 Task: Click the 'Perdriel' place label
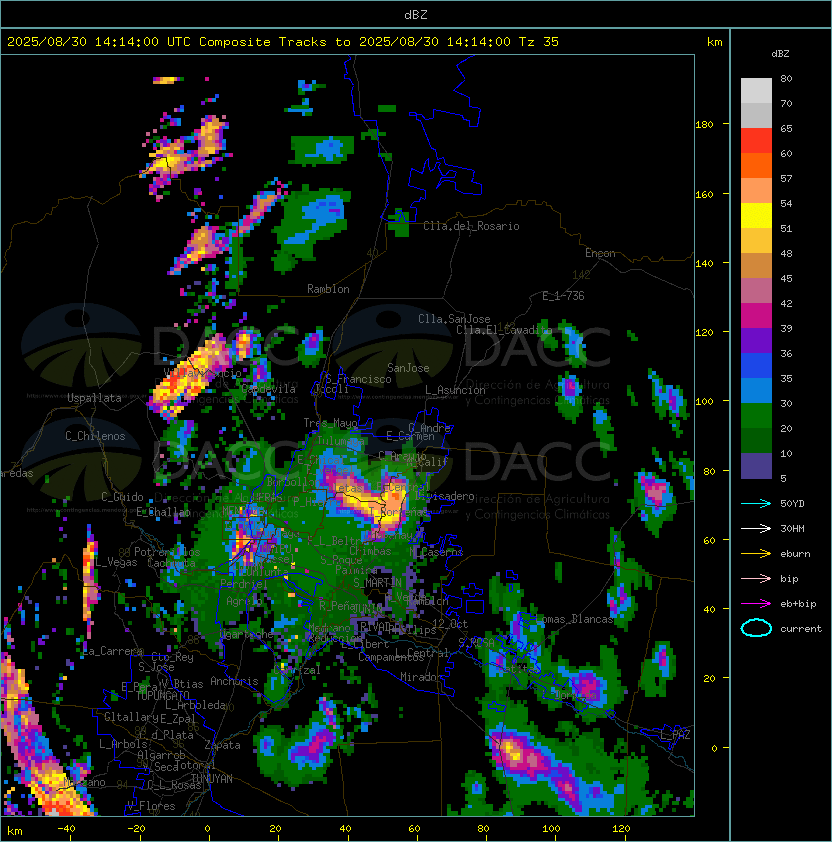click(x=244, y=583)
